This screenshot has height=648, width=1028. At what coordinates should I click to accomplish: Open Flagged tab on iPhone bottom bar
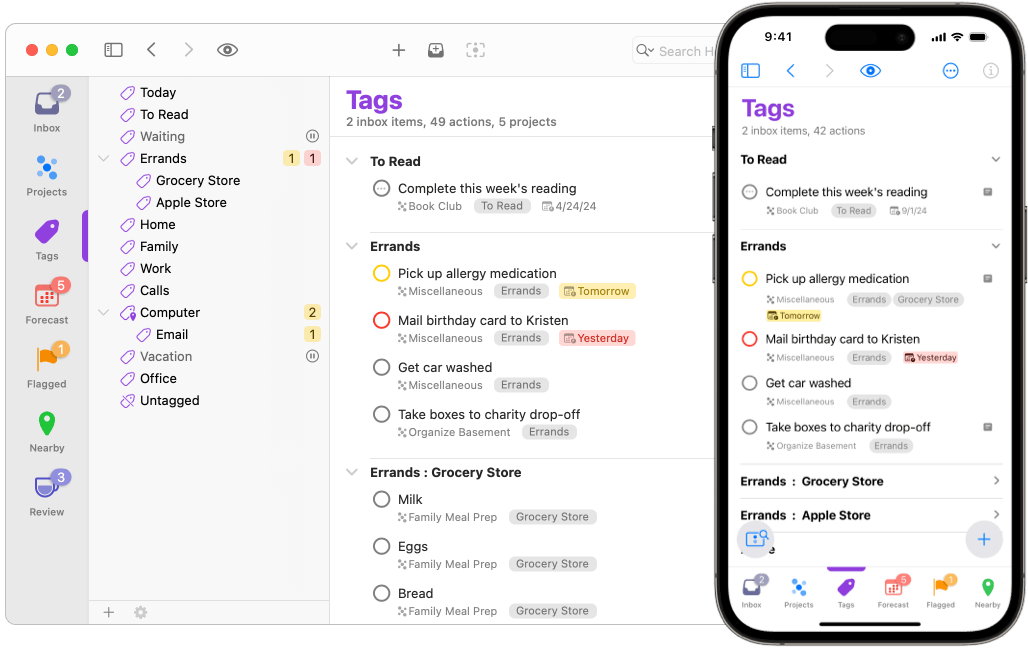tap(941, 592)
